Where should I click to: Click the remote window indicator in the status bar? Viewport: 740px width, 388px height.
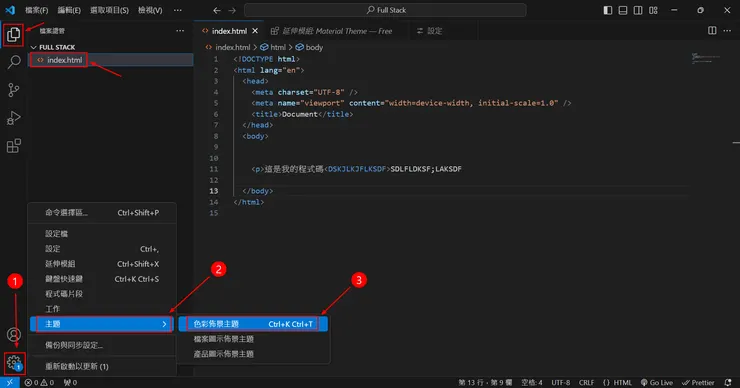click(x=9, y=382)
